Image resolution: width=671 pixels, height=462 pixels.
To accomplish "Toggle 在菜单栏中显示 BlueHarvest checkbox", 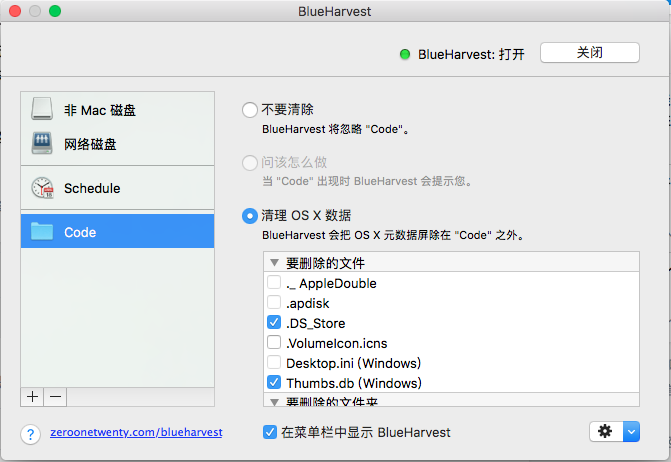I will coord(270,432).
